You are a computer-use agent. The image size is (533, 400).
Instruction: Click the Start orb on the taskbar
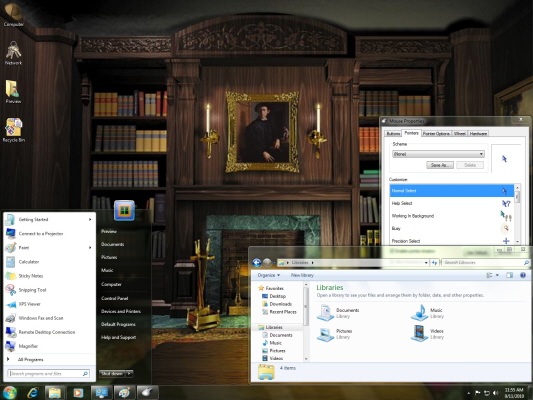[x=10, y=393]
